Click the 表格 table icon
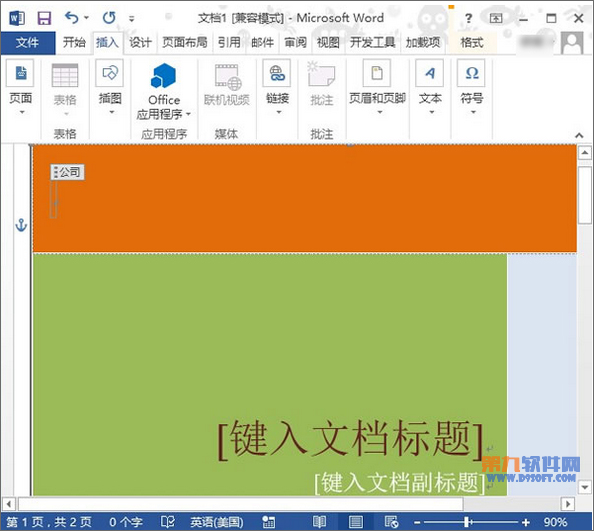 (65, 75)
